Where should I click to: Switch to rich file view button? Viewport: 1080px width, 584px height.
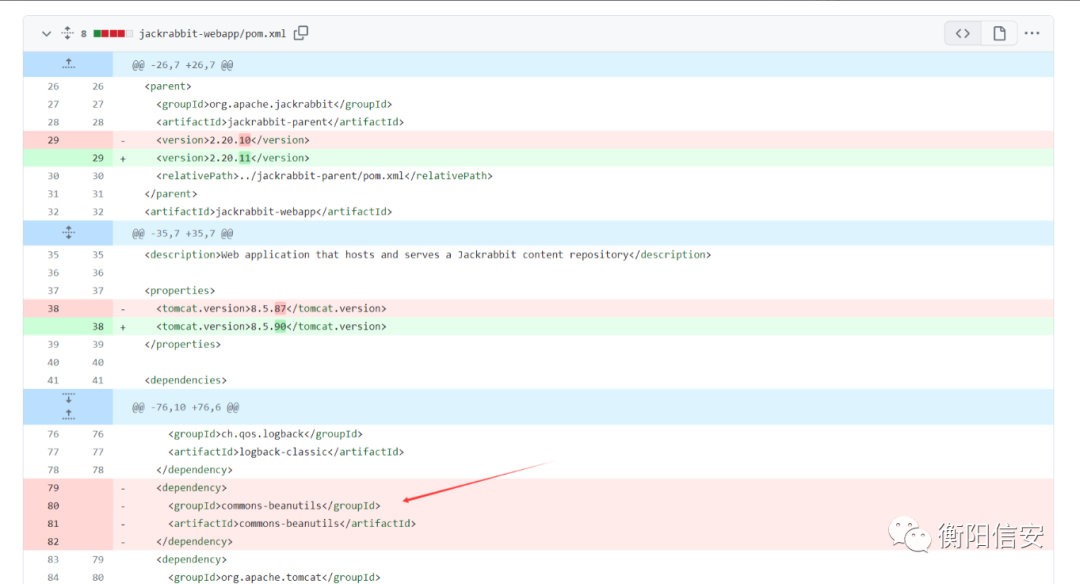click(x=999, y=33)
